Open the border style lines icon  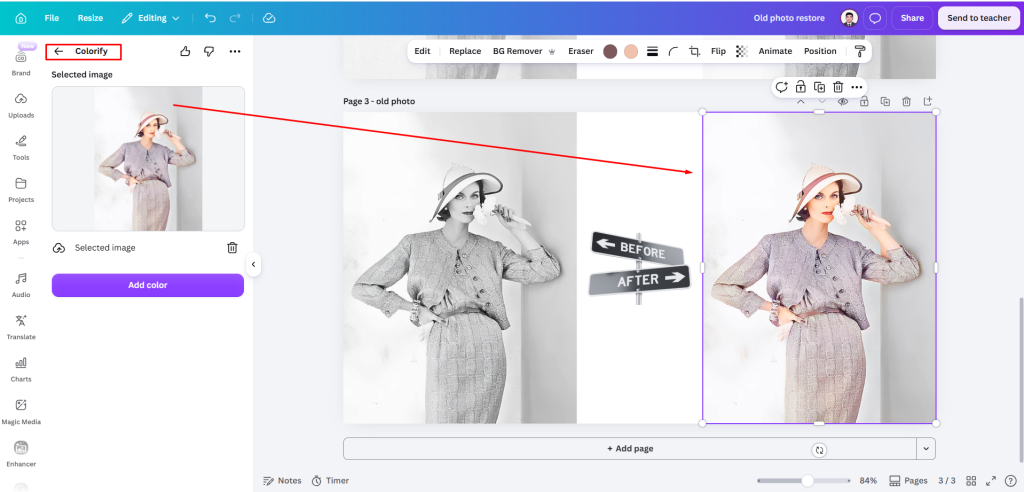point(652,52)
